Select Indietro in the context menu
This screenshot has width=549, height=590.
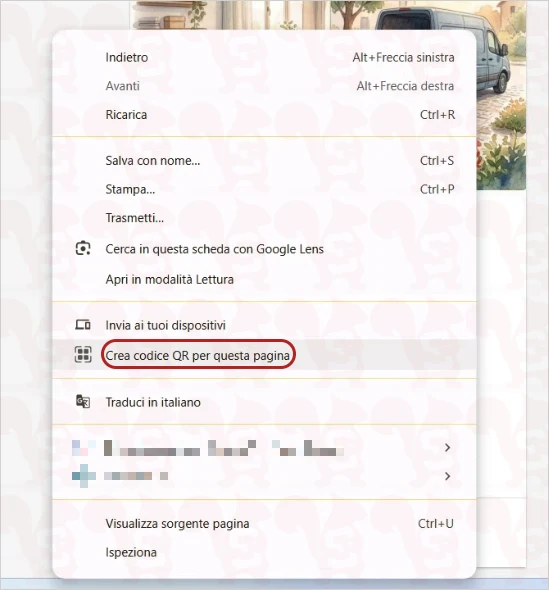pyautogui.click(x=264, y=58)
